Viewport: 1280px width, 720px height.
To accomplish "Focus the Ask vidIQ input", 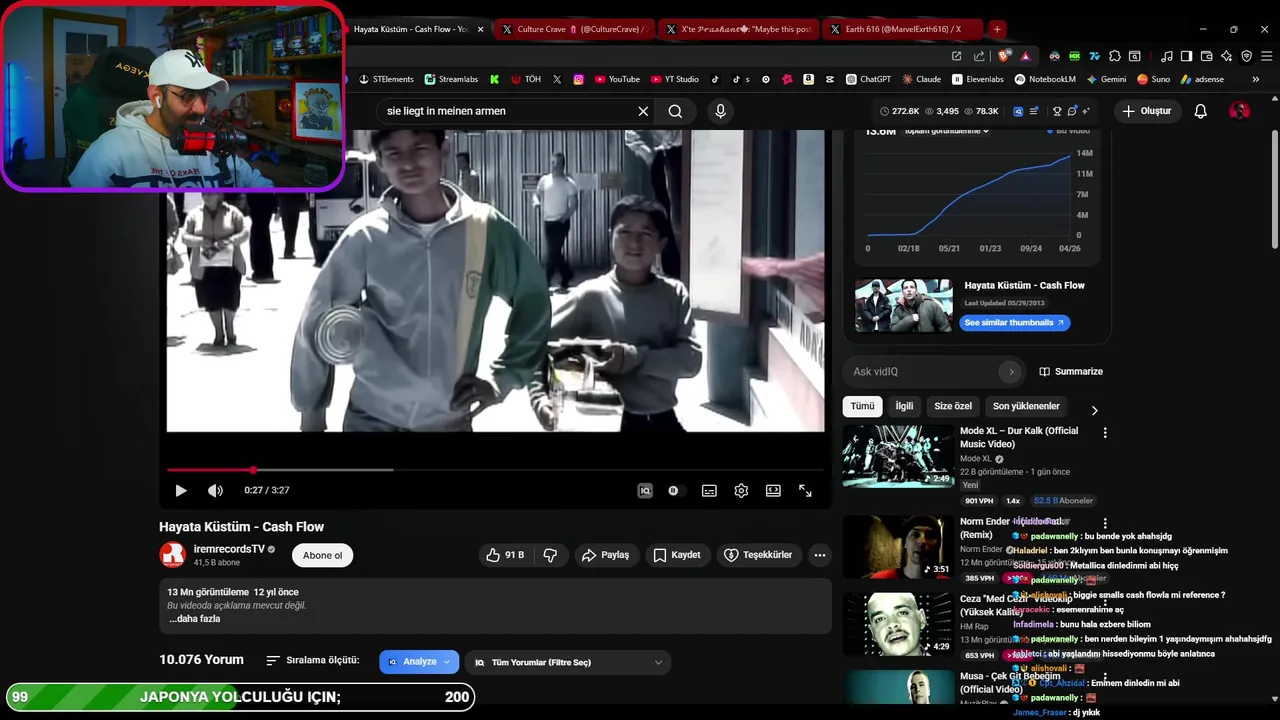I will click(x=923, y=372).
